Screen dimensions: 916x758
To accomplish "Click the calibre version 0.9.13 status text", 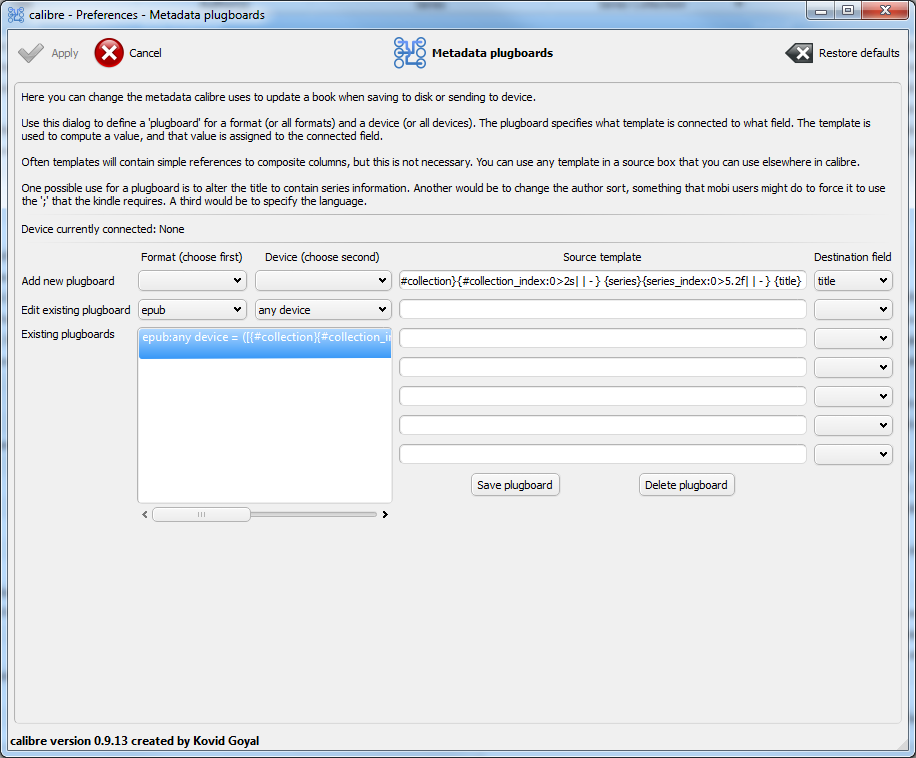I will (134, 740).
